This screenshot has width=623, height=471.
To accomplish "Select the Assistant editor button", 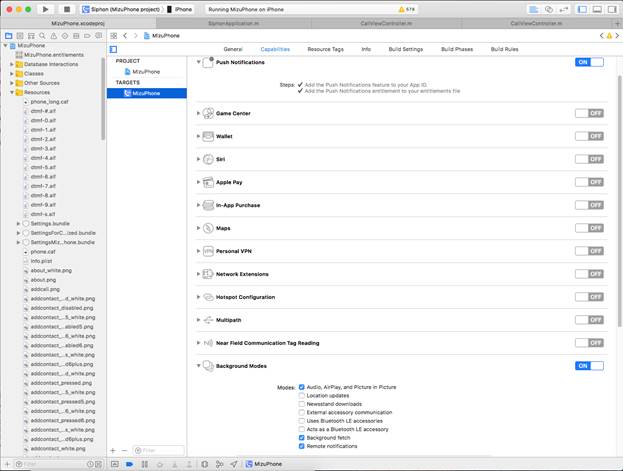I will [x=549, y=9].
